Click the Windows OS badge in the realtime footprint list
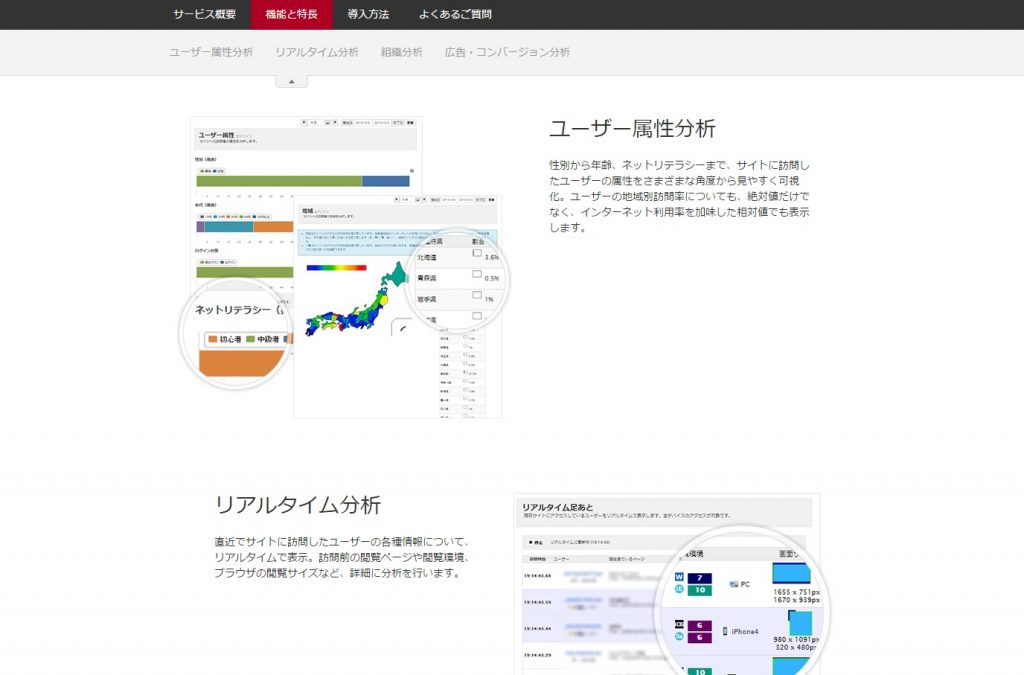Image resolution: width=1024 pixels, height=675 pixels. click(x=678, y=577)
